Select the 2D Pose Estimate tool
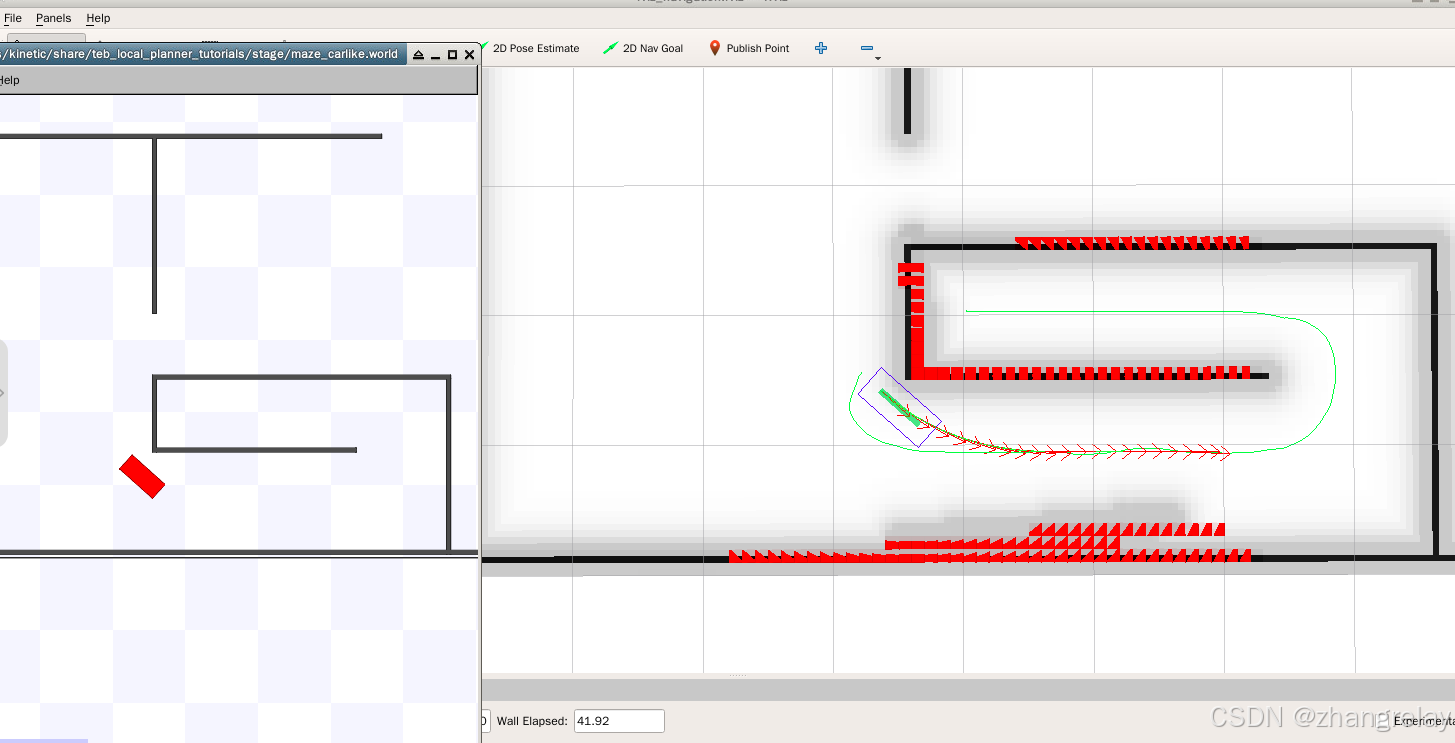 tap(530, 48)
